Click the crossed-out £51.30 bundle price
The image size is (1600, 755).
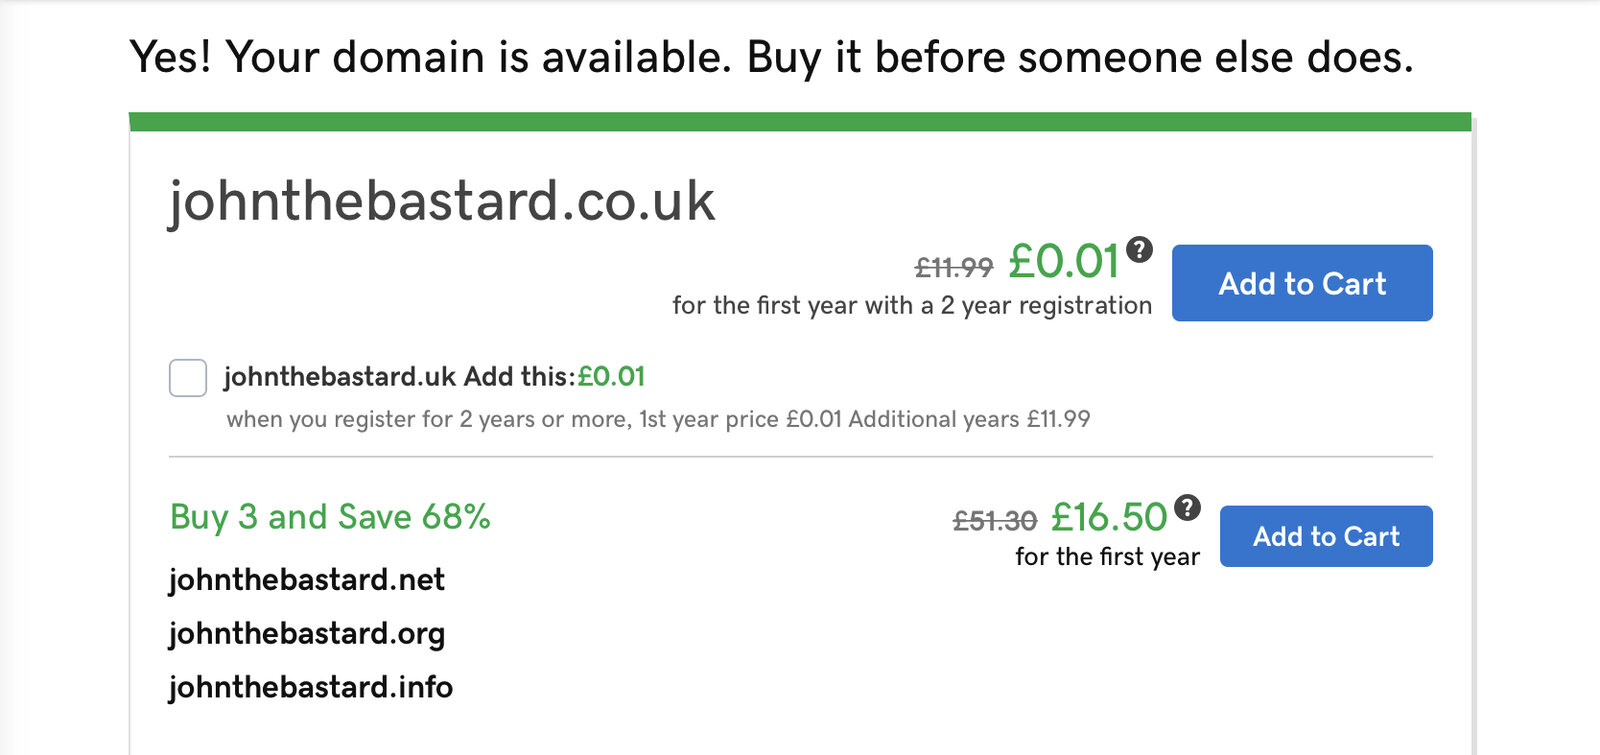(x=995, y=521)
